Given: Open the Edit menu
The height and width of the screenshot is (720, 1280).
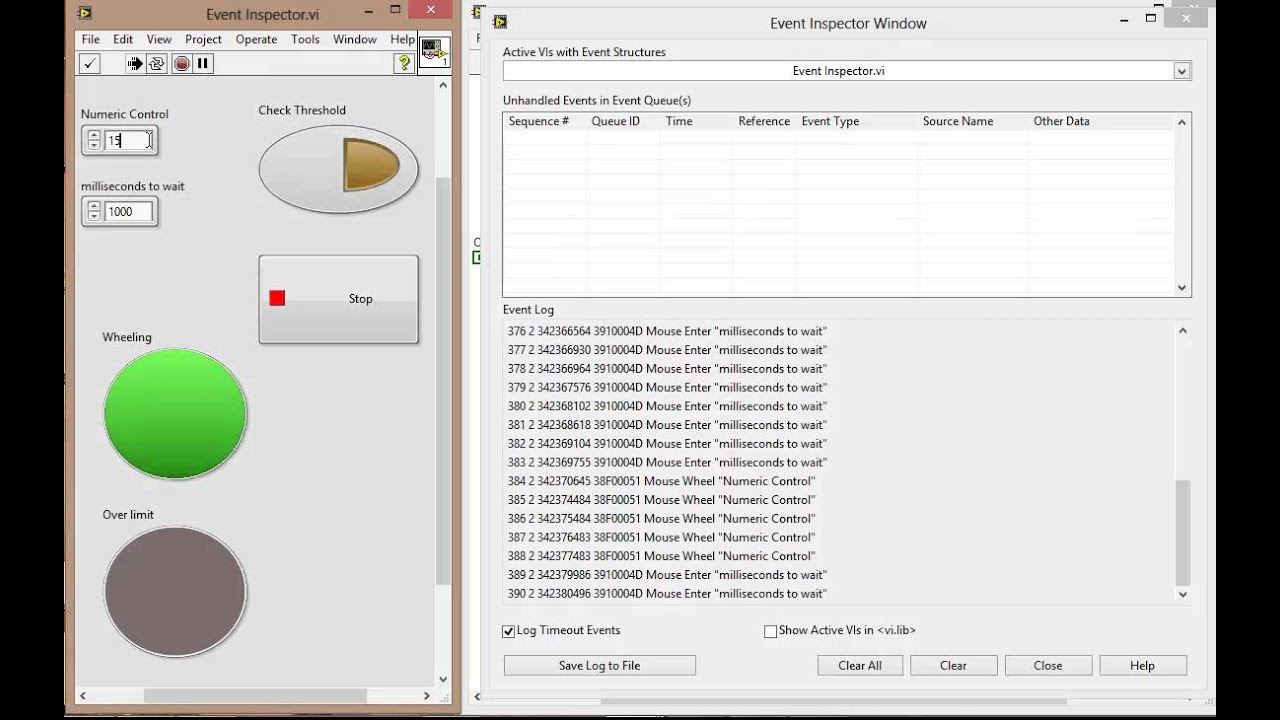Looking at the screenshot, I should point(123,39).
